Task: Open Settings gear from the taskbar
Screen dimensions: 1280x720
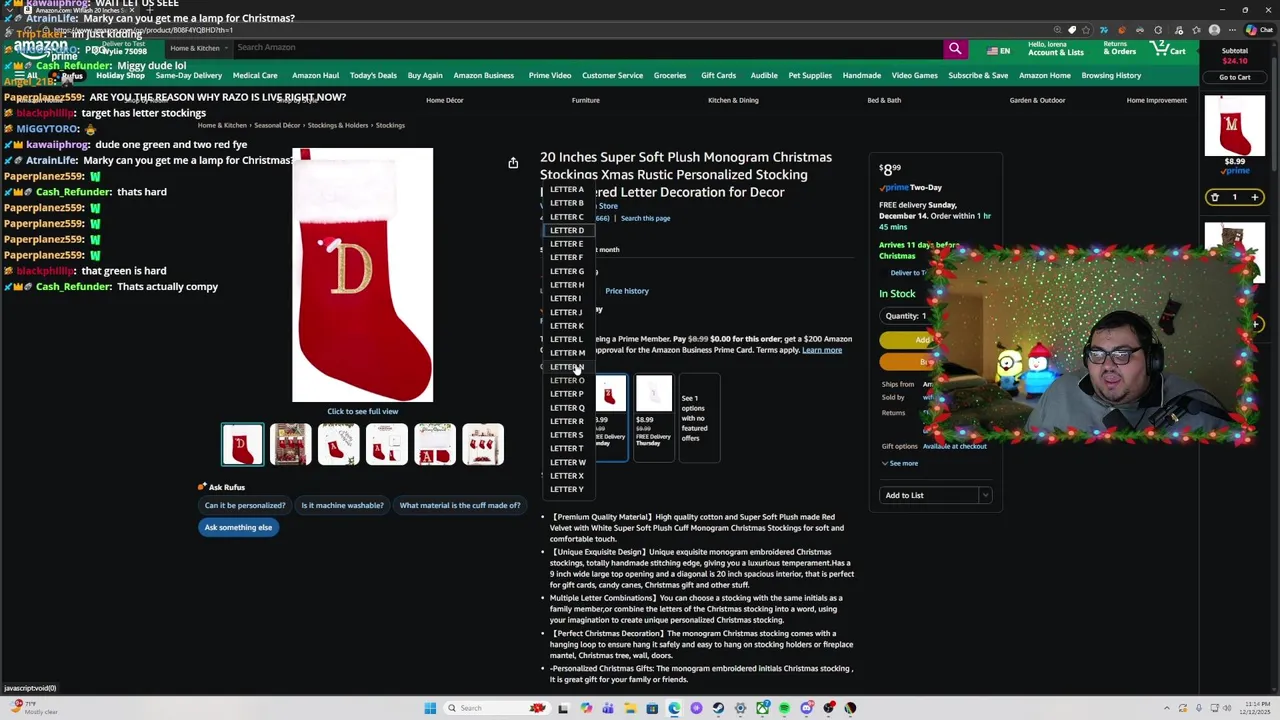Action: click(x=740, y=708)
